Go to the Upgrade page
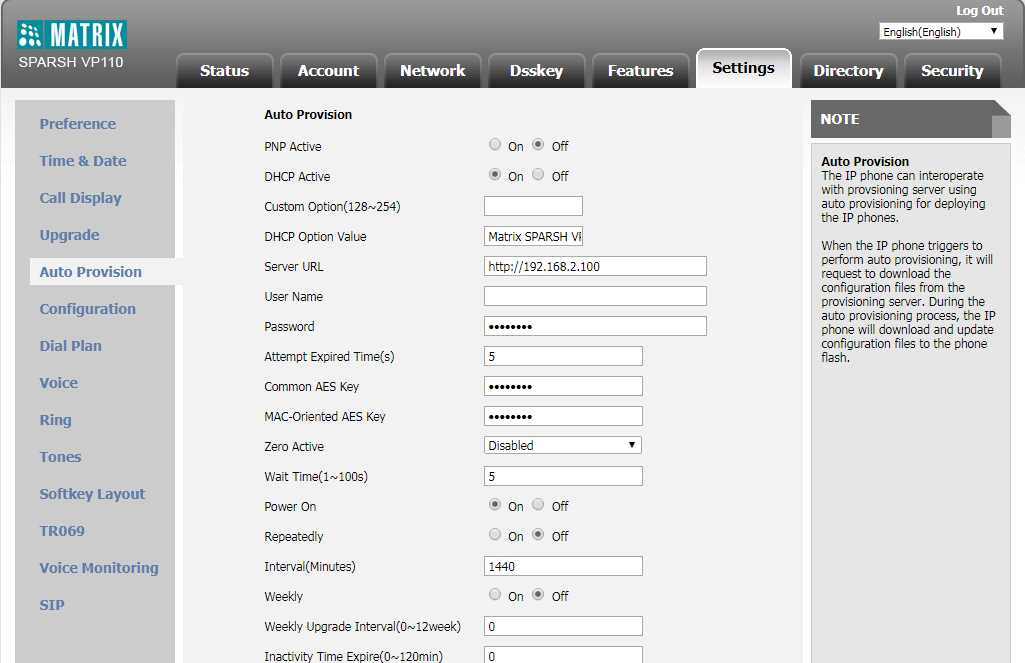The width and height of the screenshot is (1025, 663). point(69,235)
